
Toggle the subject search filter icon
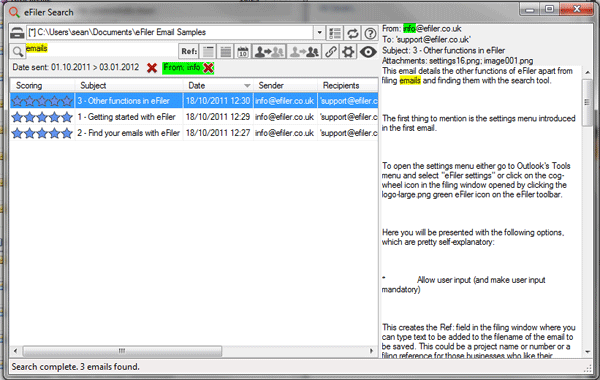209,51
